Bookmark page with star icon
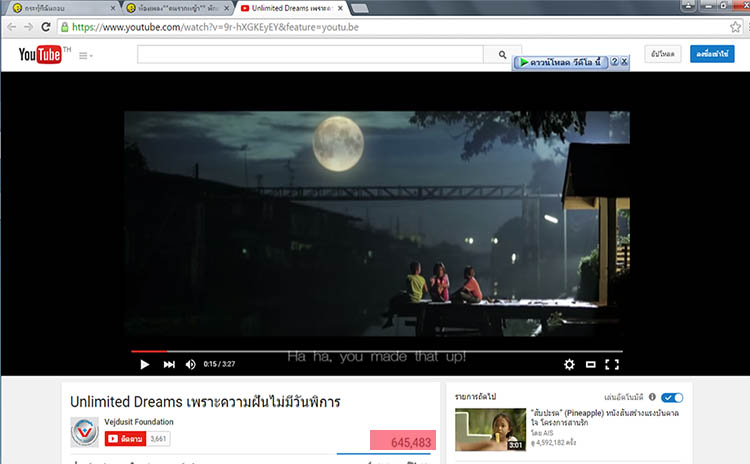The width and height of the screenshot is (750, 464). [735, 27]
